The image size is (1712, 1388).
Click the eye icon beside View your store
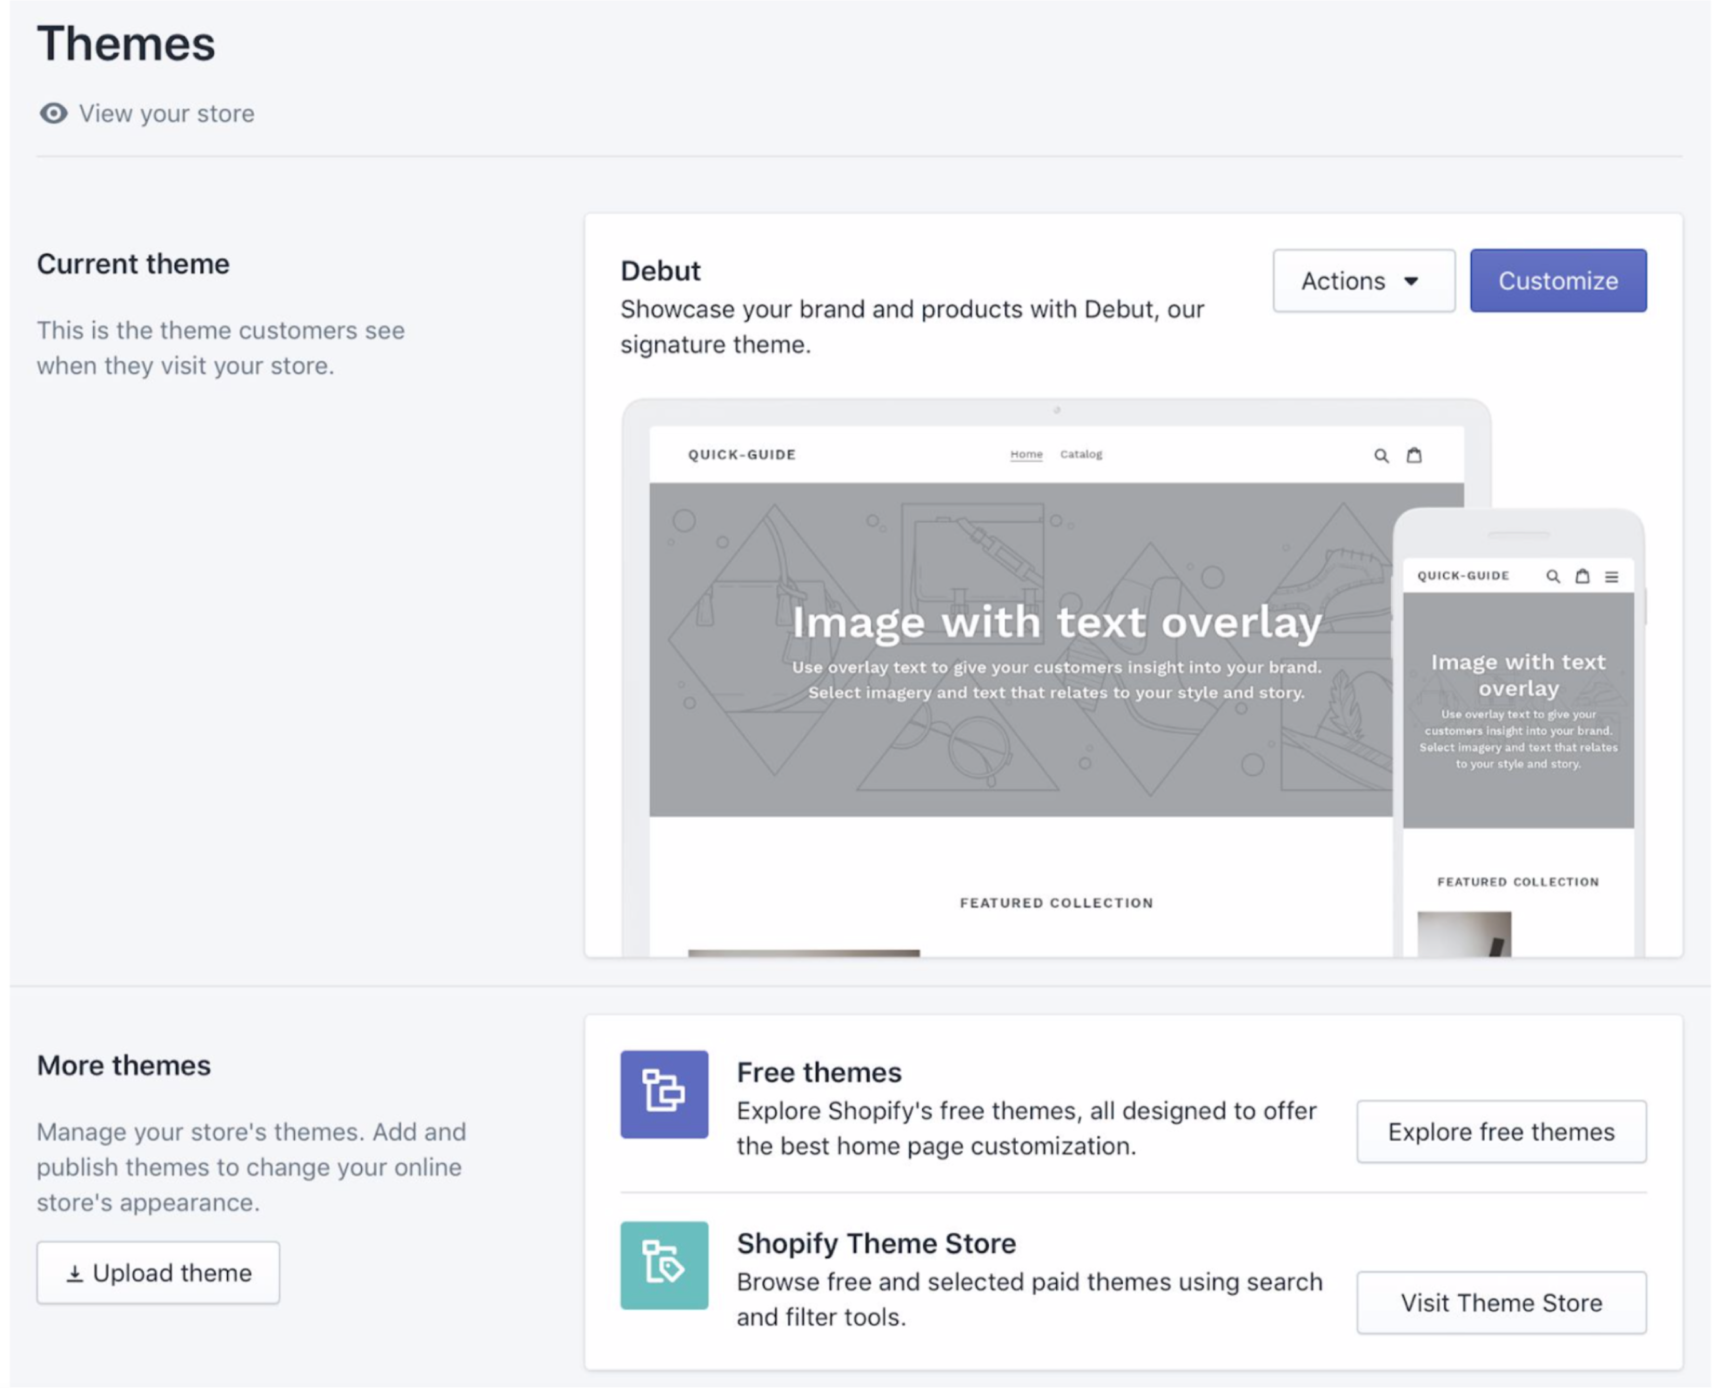point(52,113)
